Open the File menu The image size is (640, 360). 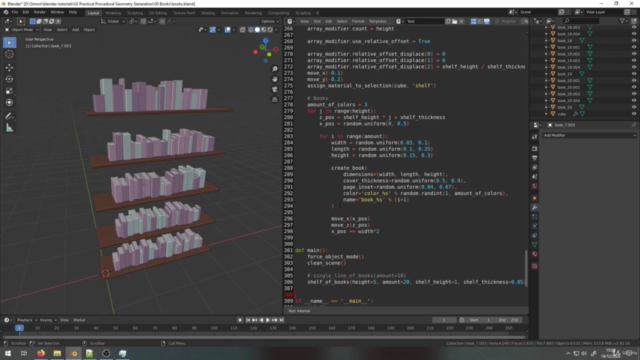click(x=15, y=12)
